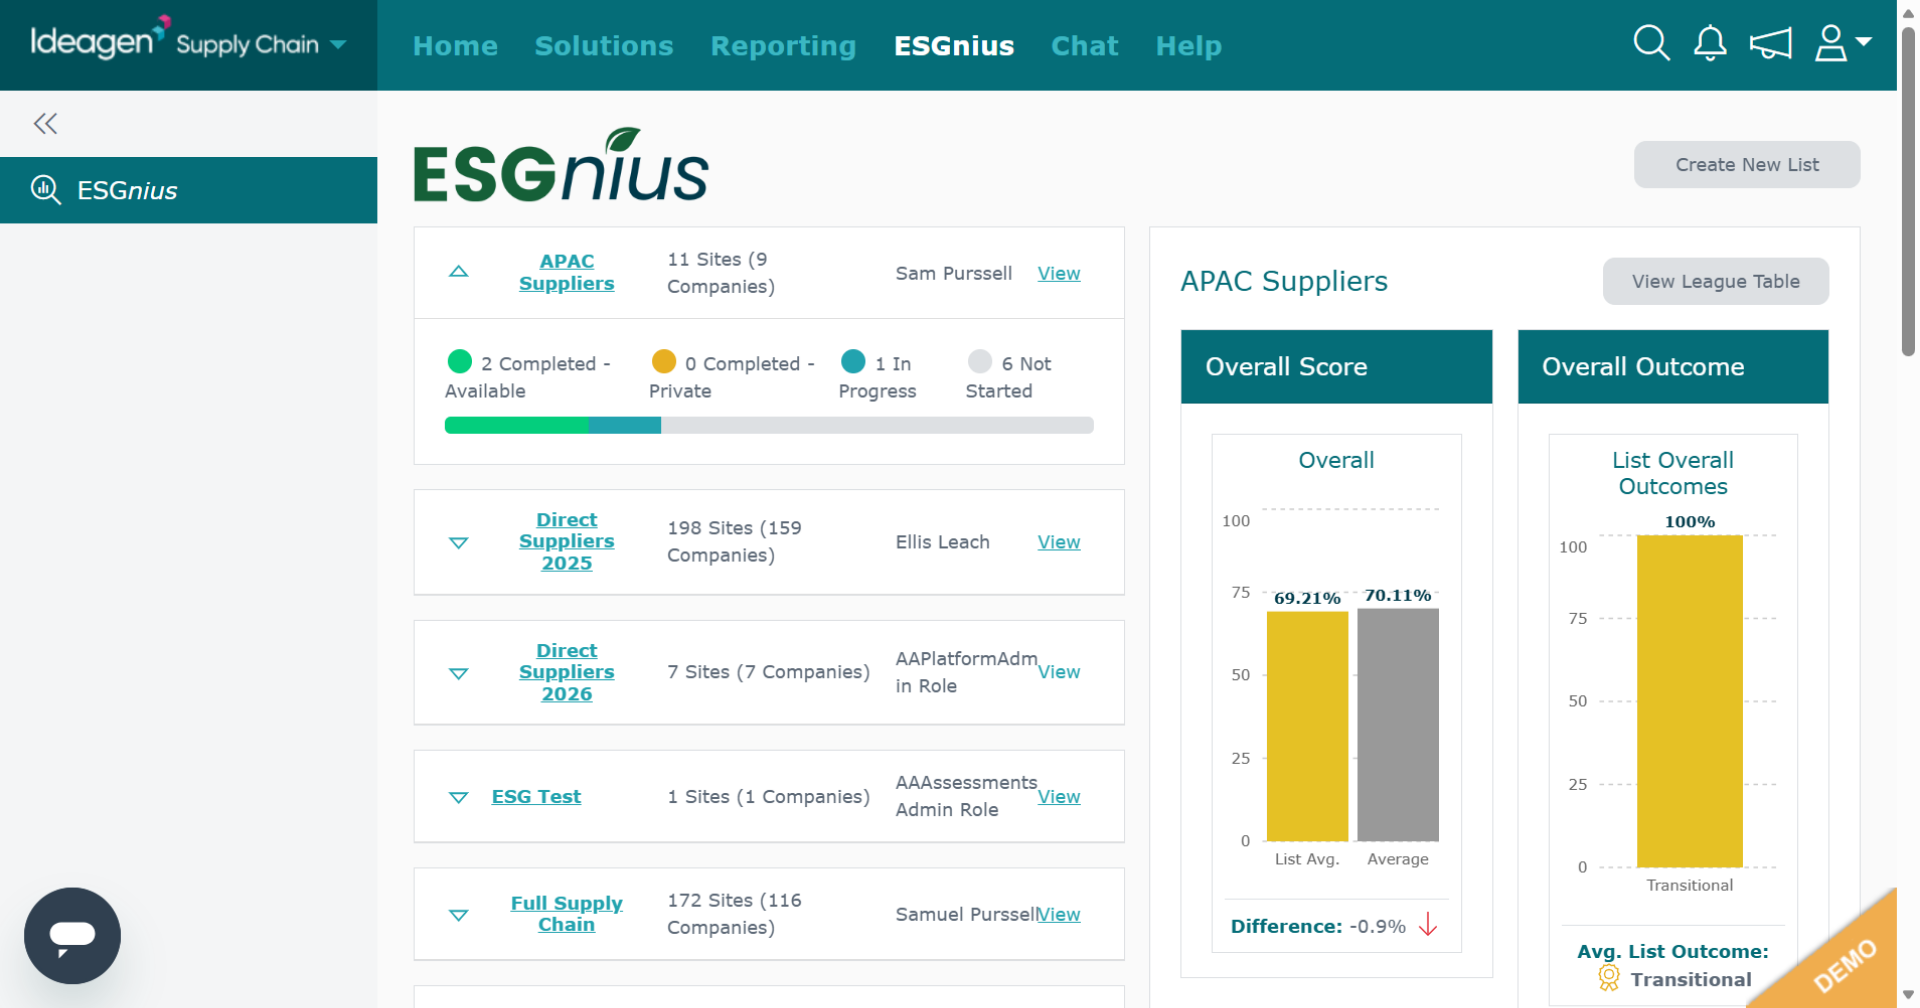This screenshot has width=1920, height=1008.
Task: Click the Overall Outcome panel header
Action: tap(1673, 367)
